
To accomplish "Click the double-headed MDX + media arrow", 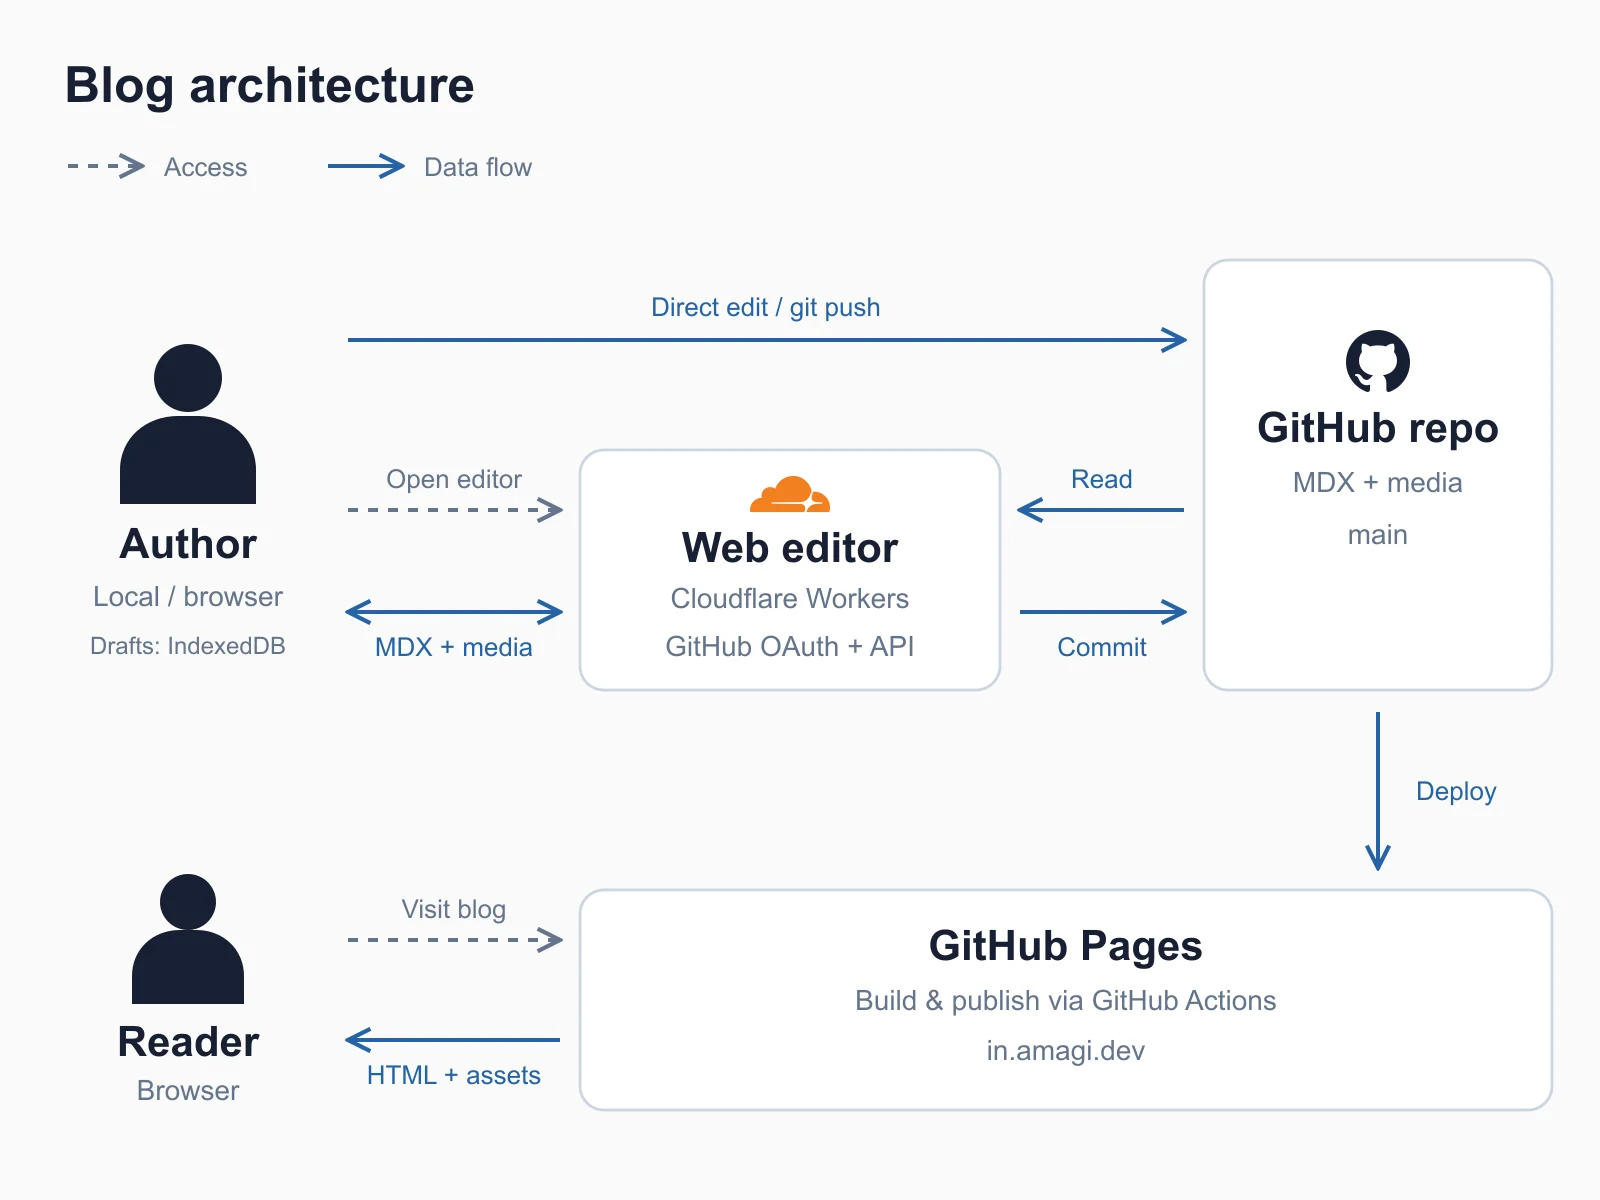I will (x=454, y=612).
